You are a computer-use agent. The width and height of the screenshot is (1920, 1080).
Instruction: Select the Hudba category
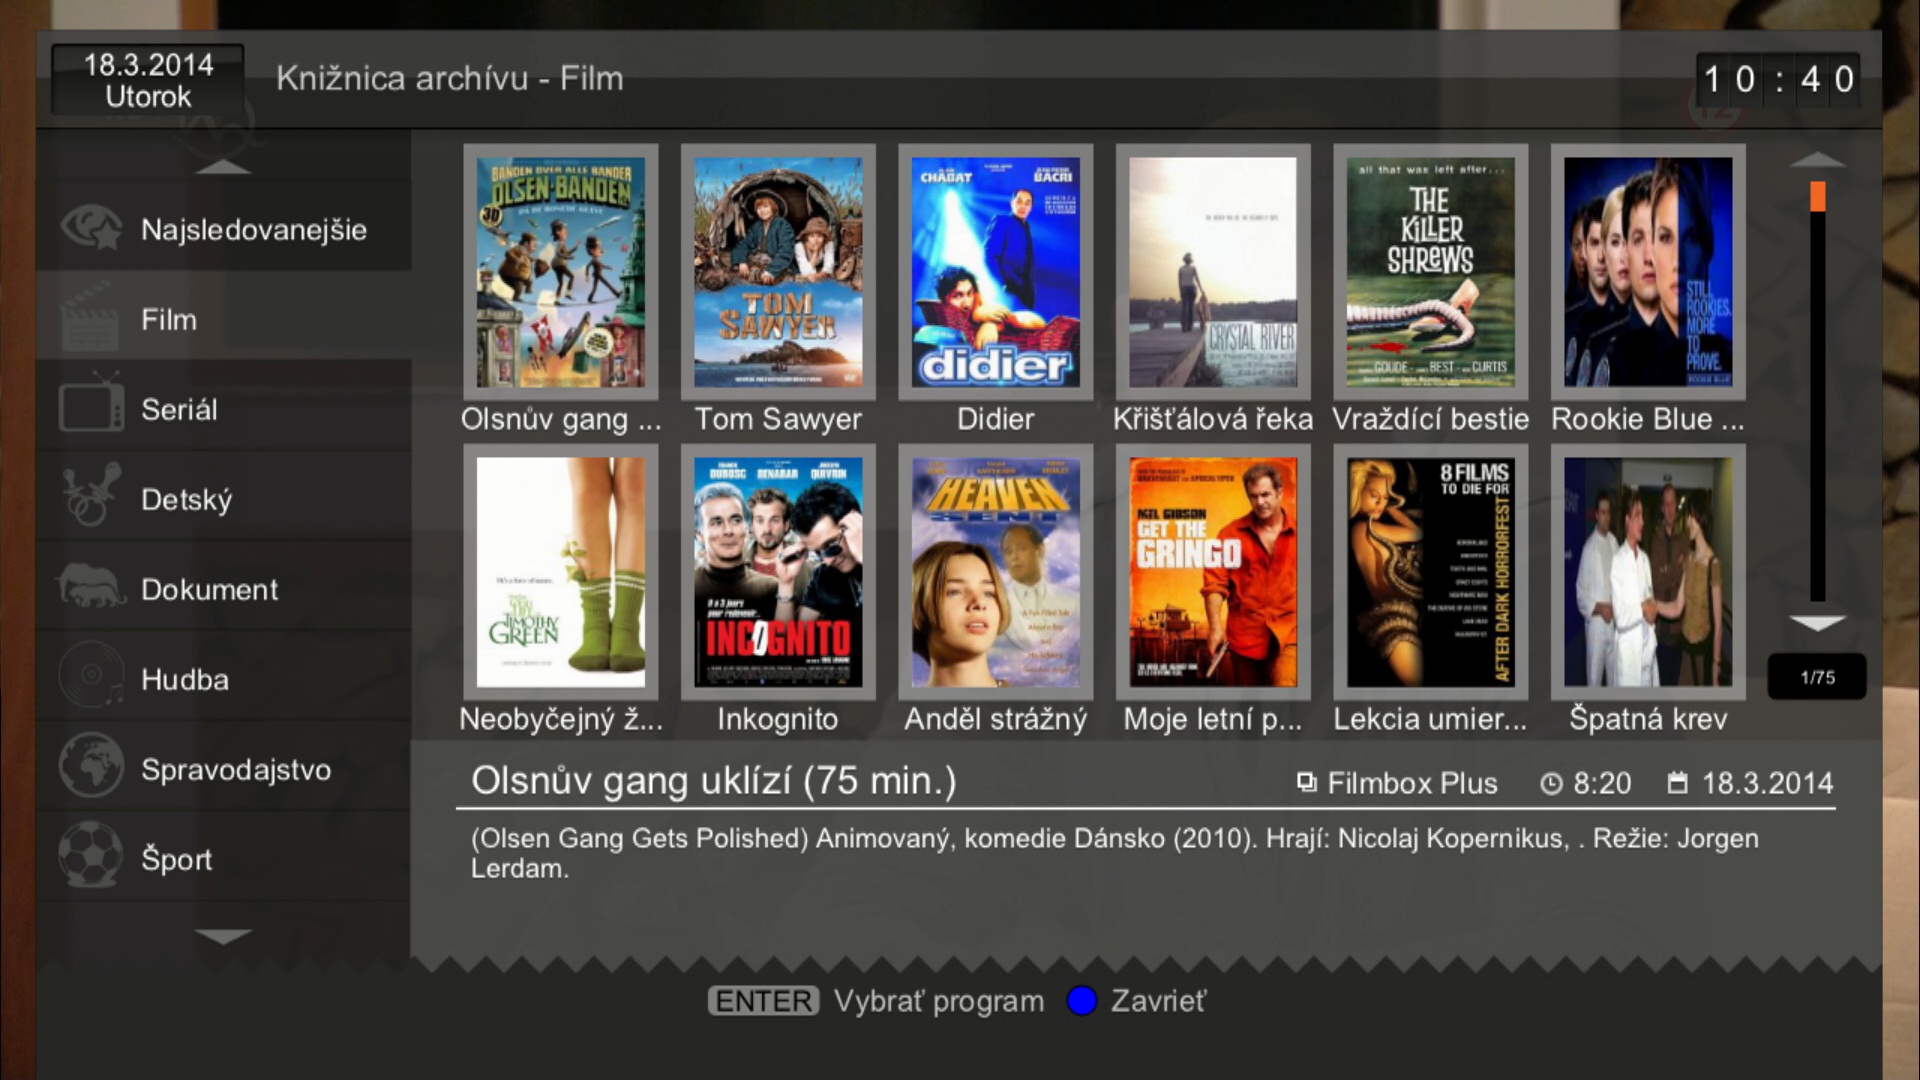point(224,679)
